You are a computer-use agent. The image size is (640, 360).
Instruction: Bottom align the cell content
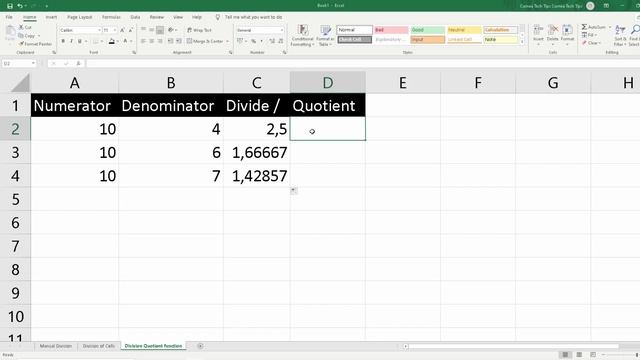coord(160,30)
